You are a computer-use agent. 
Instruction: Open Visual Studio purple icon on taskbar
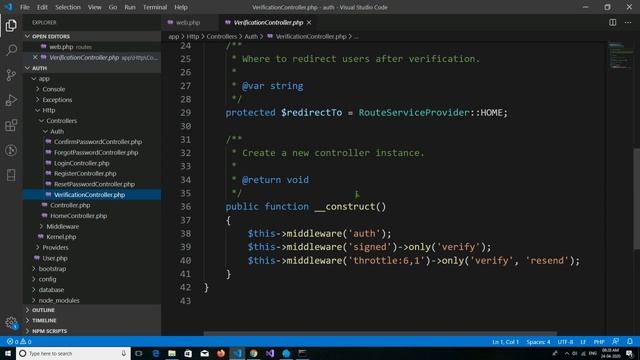point(270,353)
